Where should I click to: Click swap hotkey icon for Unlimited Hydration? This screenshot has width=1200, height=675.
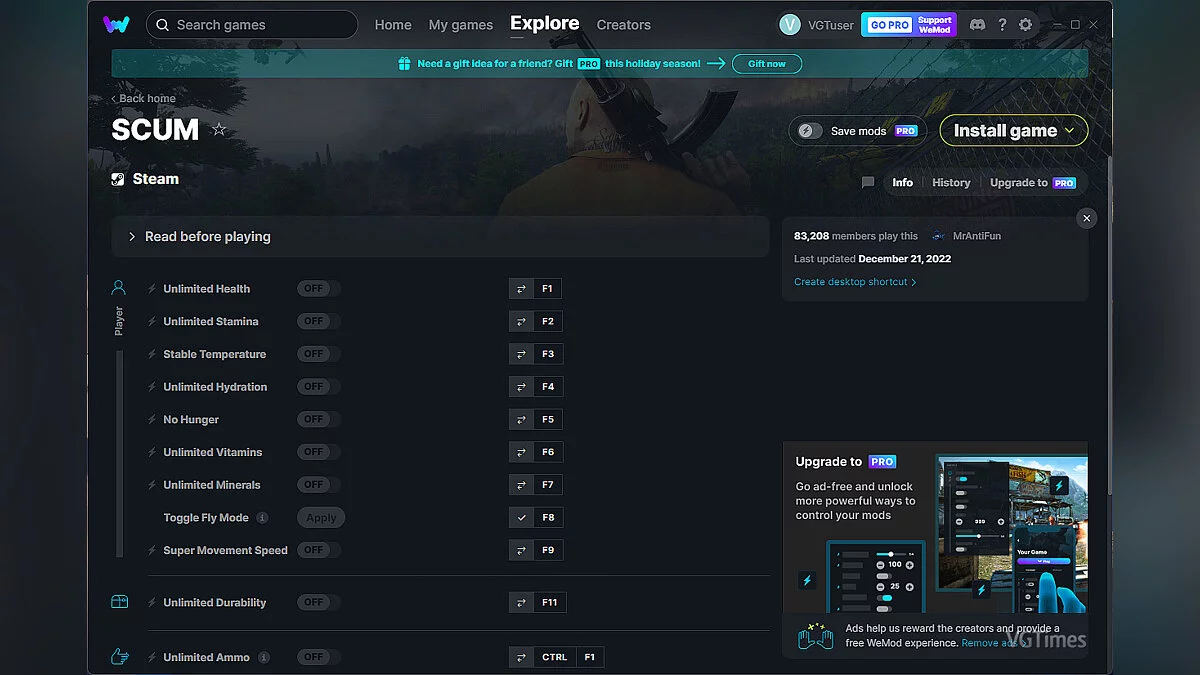(521, 387)
